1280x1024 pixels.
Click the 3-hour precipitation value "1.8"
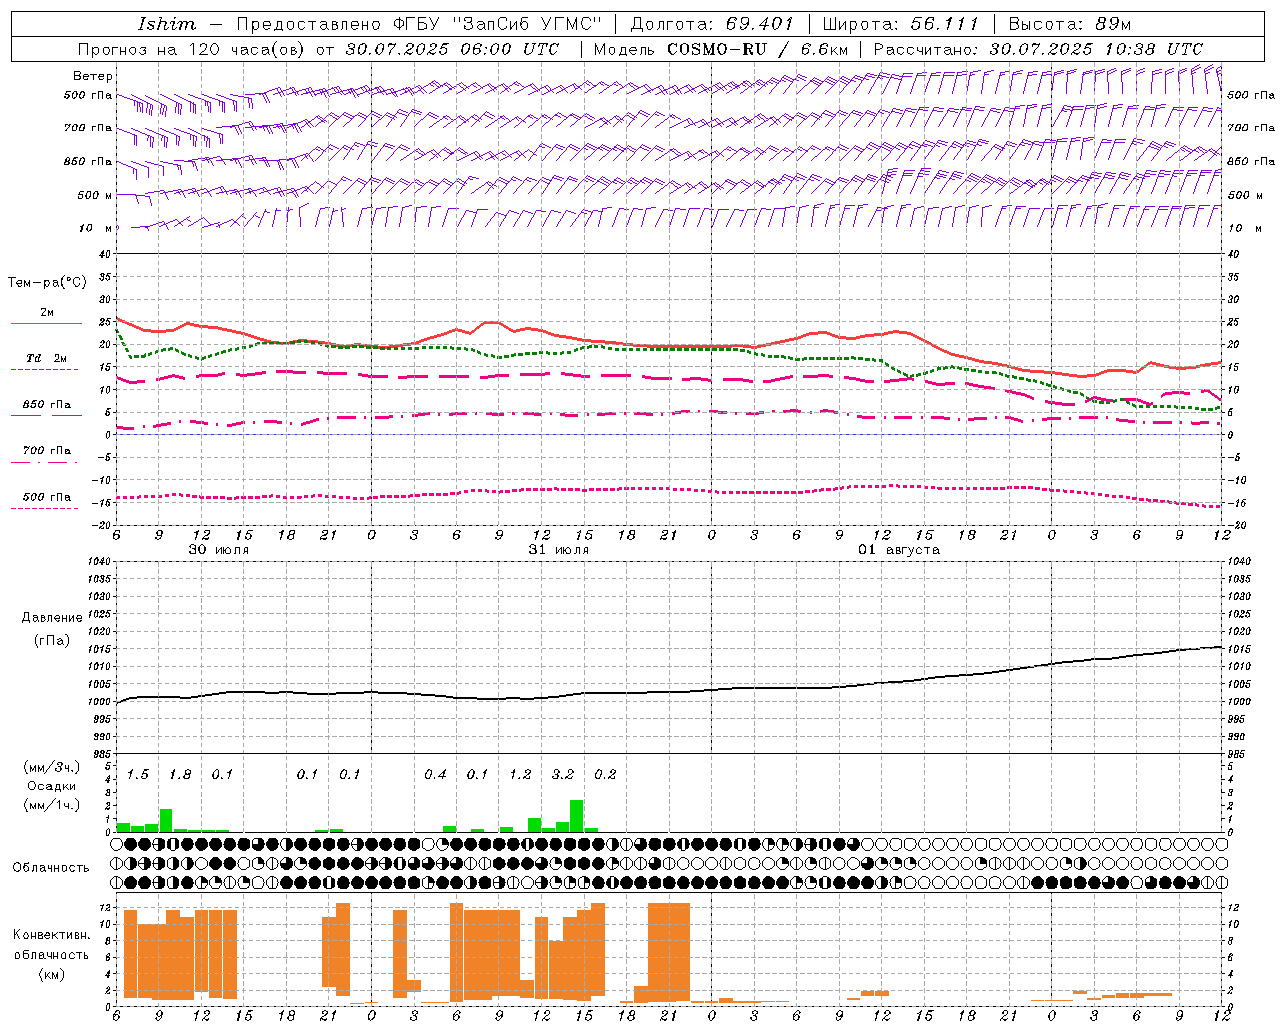click(180, 775)
